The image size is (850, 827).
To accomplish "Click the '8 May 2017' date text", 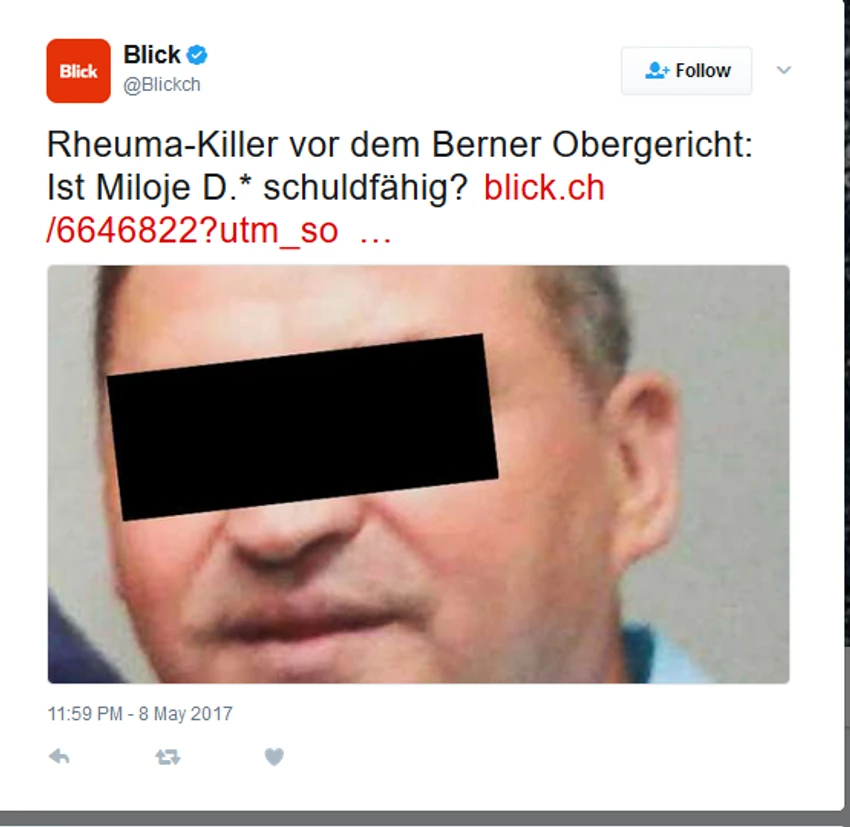I will pos(186,714).
